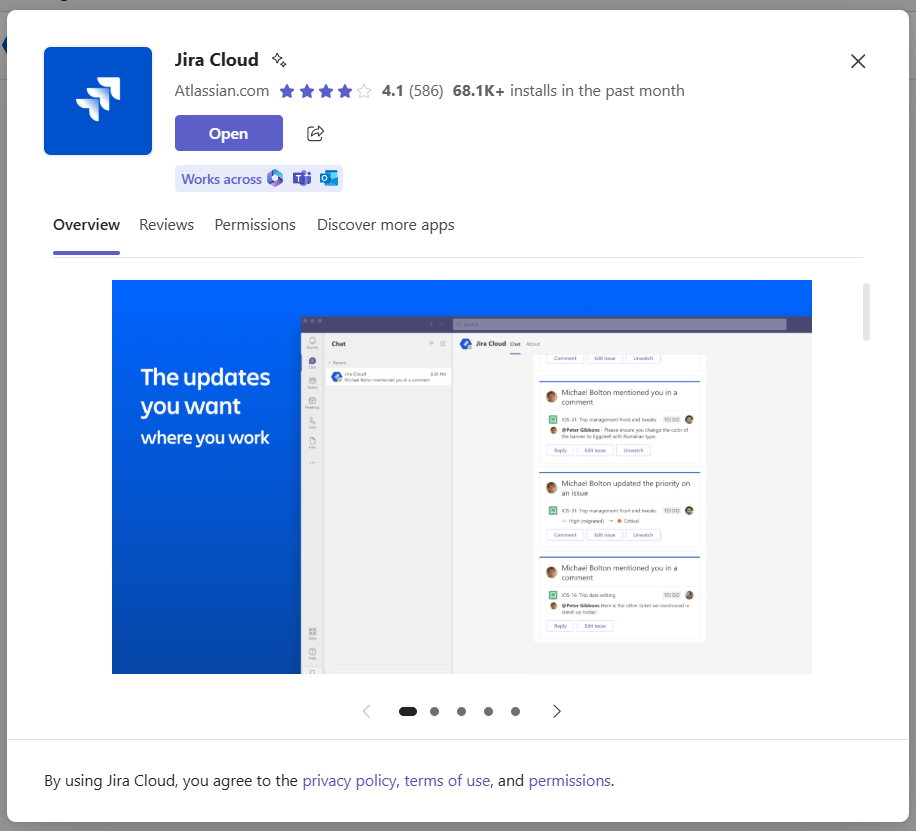Image resolution: width=916 pixels, height=831 pixels.
Task: Jump to the second carousel slide dot
Action: point(435,711)
